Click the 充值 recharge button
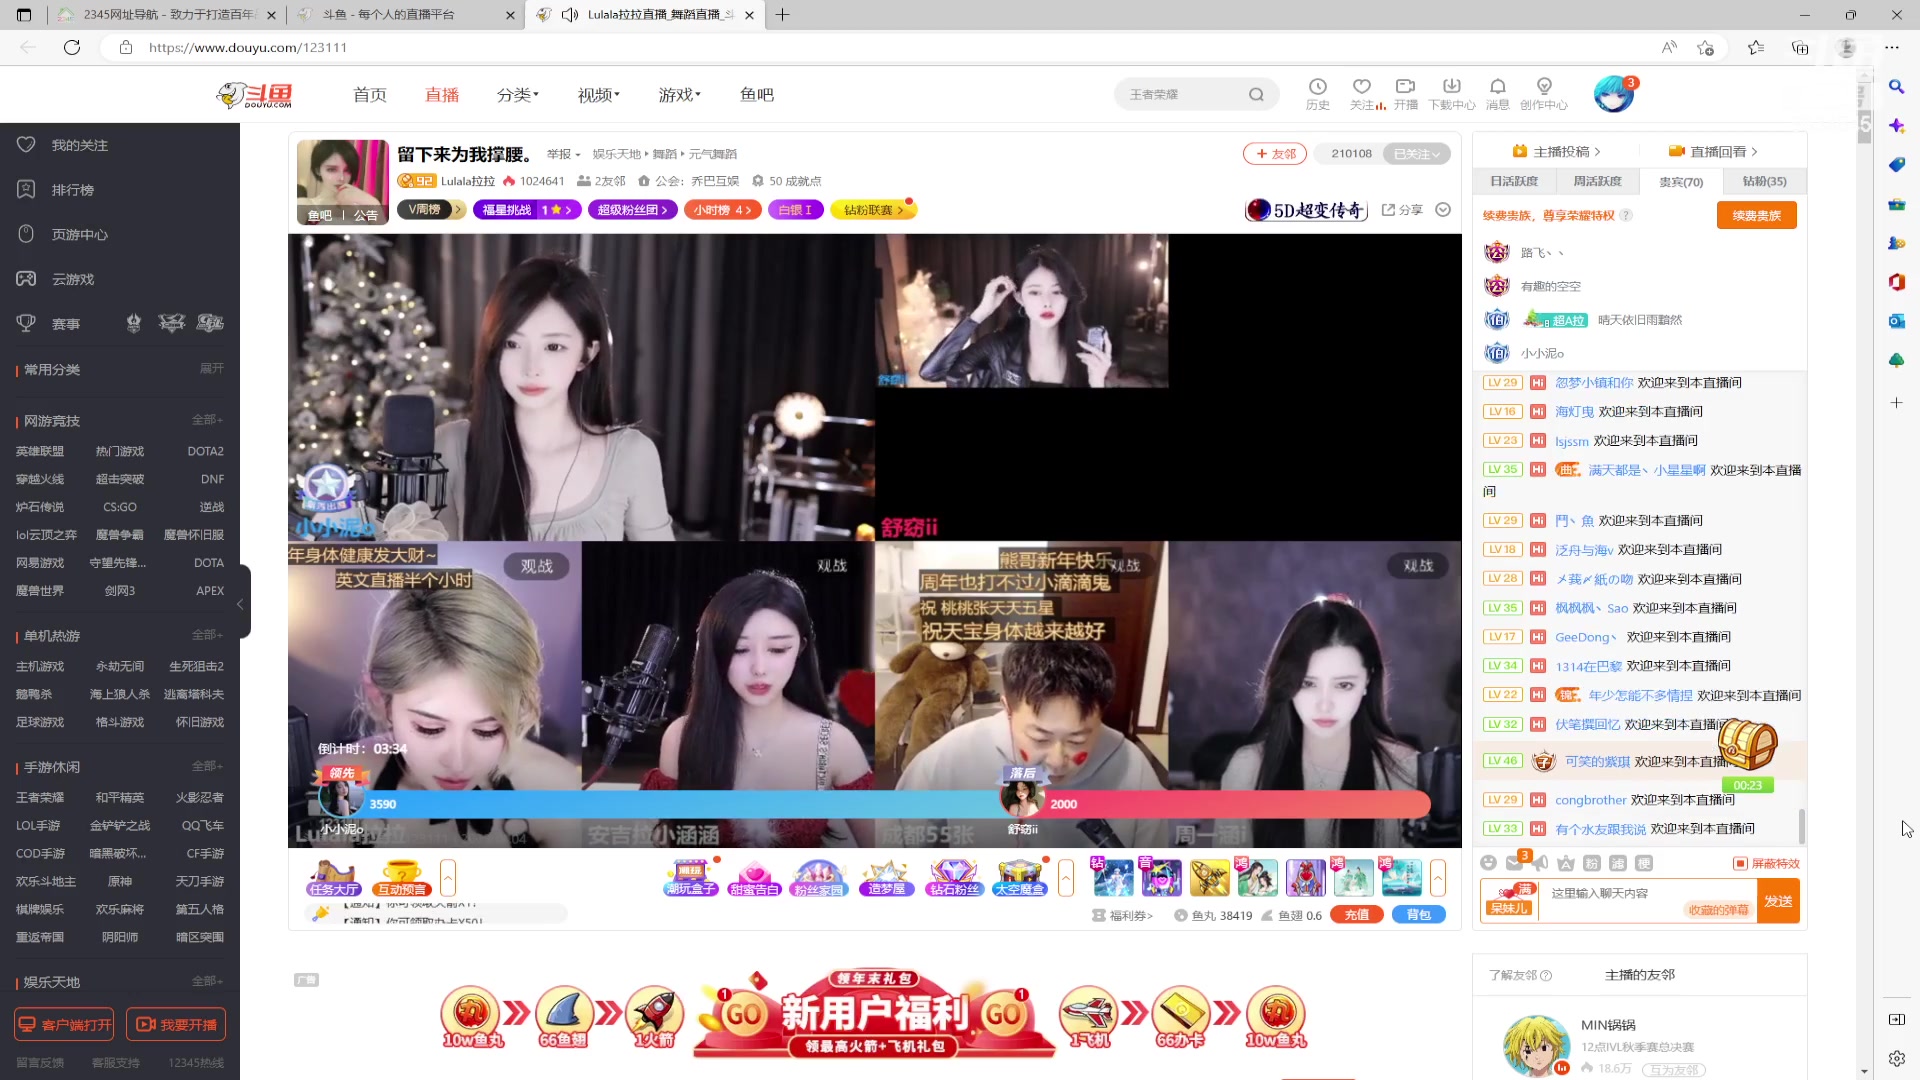The height and width of the screenshot is (1080, 1920). pyautogui.click(x=1357, y=914)
